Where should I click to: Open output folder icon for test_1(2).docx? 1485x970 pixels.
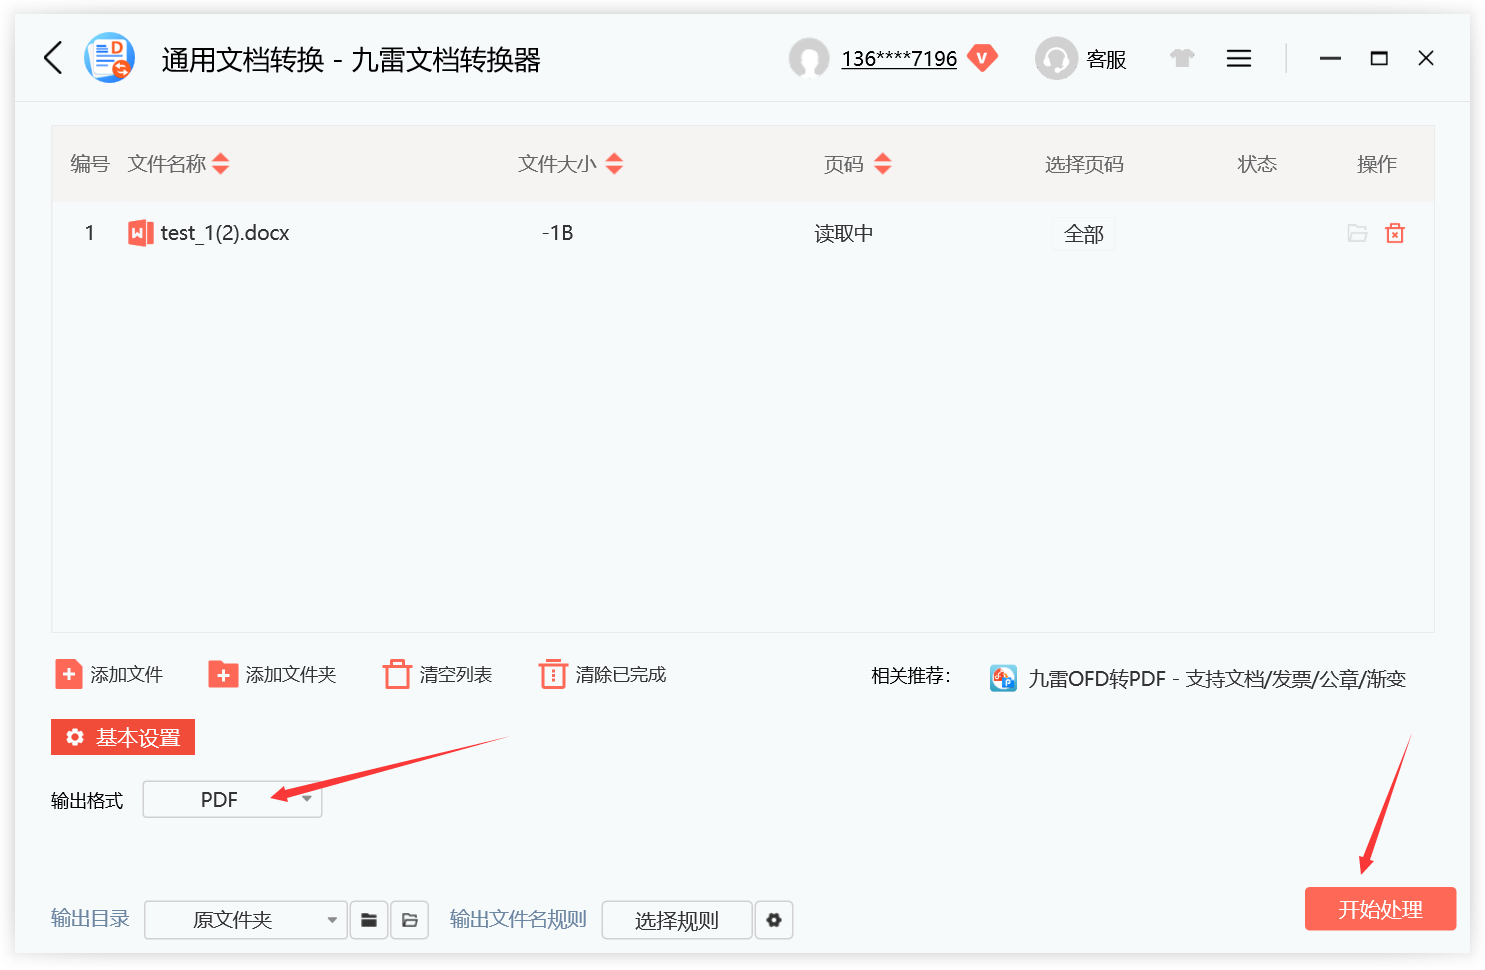point(1357,233)
